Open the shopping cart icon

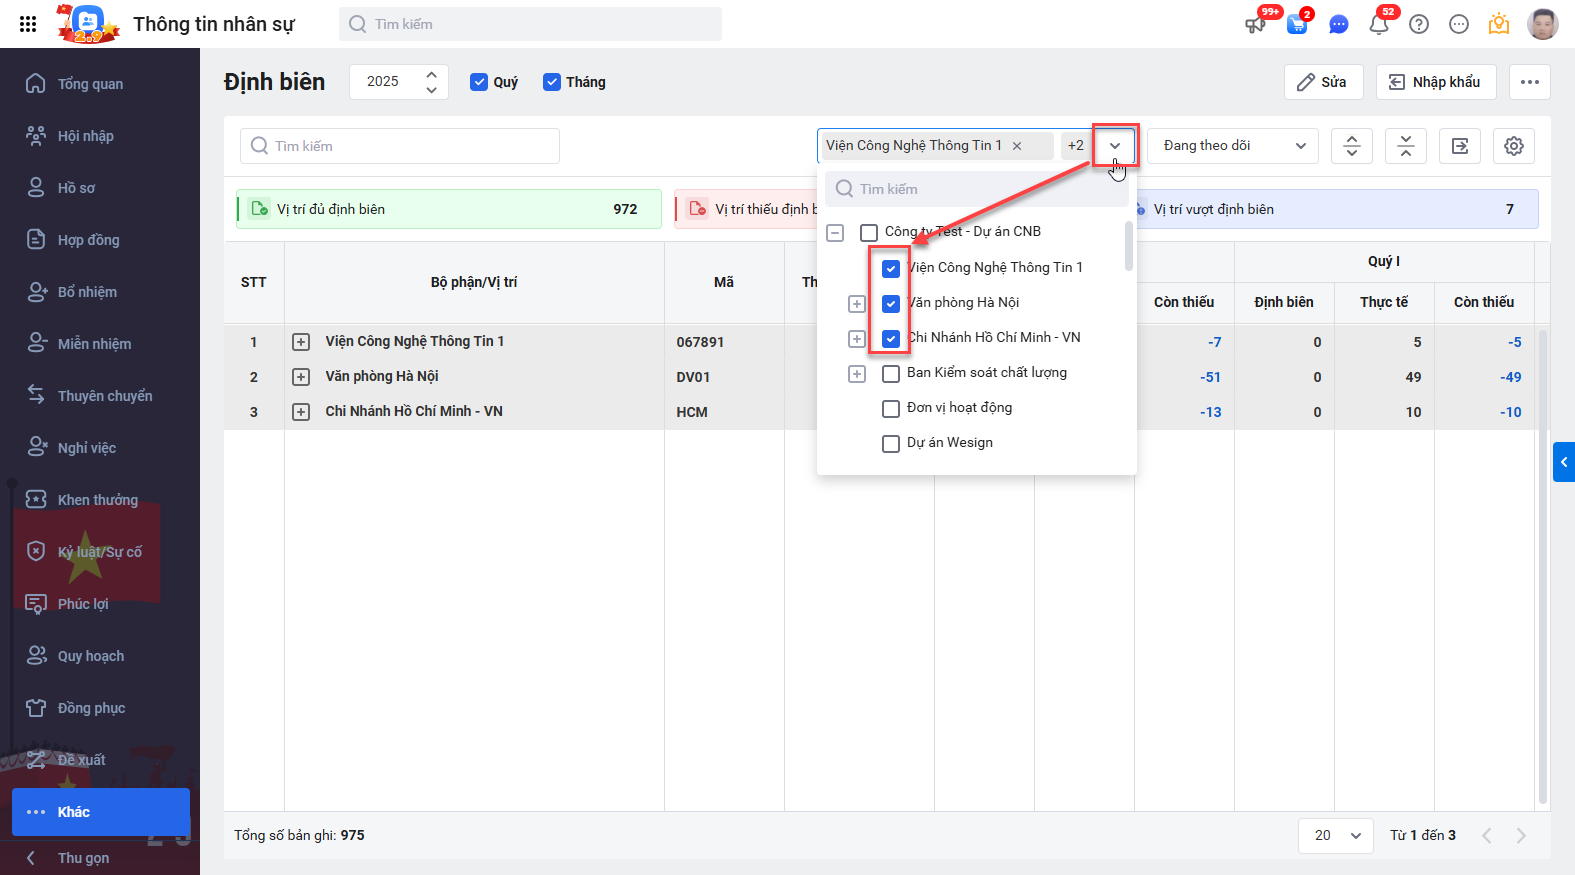click(x=1297, y=24)
